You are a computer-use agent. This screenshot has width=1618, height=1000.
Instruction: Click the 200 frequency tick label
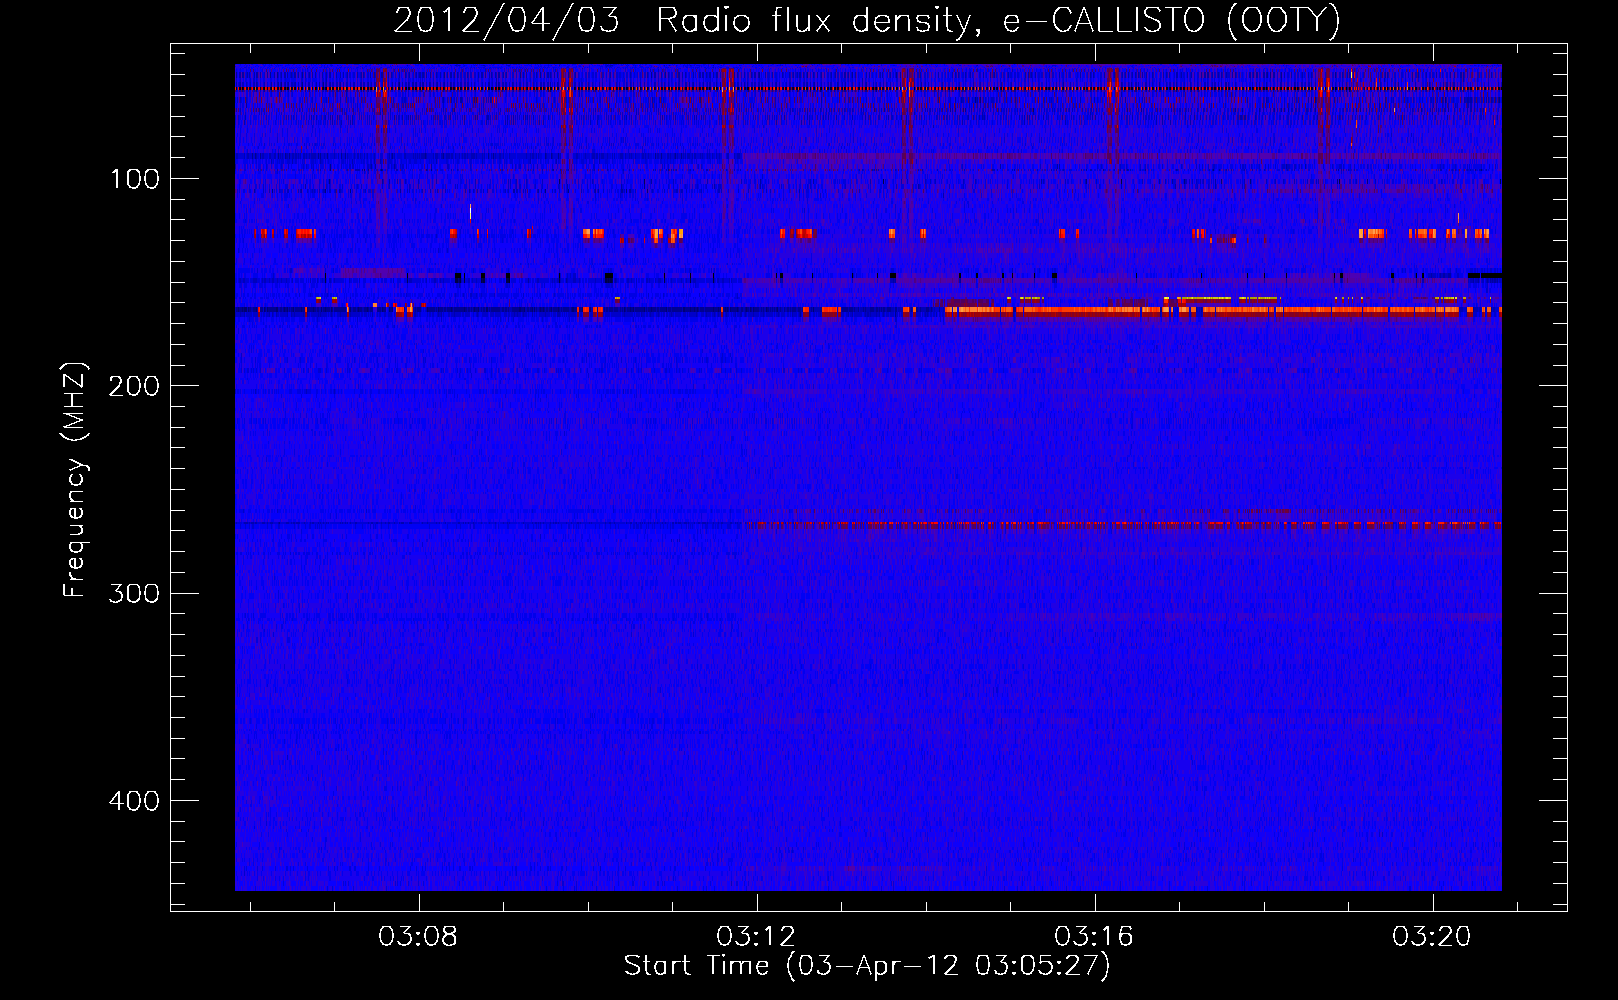[134, 386]
